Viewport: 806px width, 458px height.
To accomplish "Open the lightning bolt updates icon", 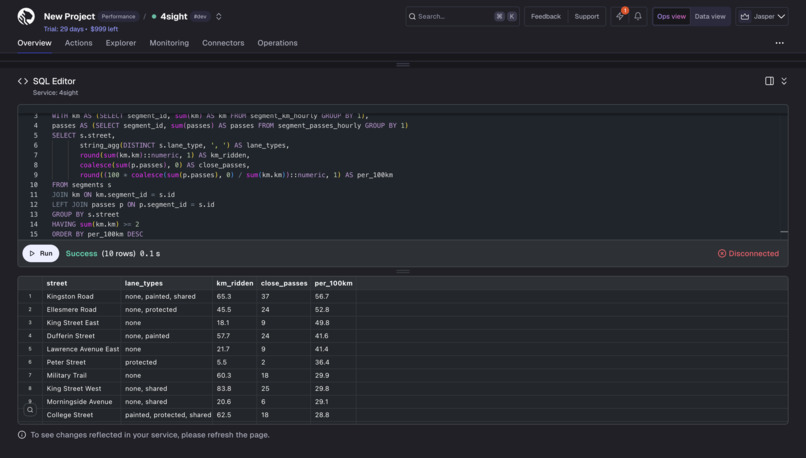I will click(620, 16).
